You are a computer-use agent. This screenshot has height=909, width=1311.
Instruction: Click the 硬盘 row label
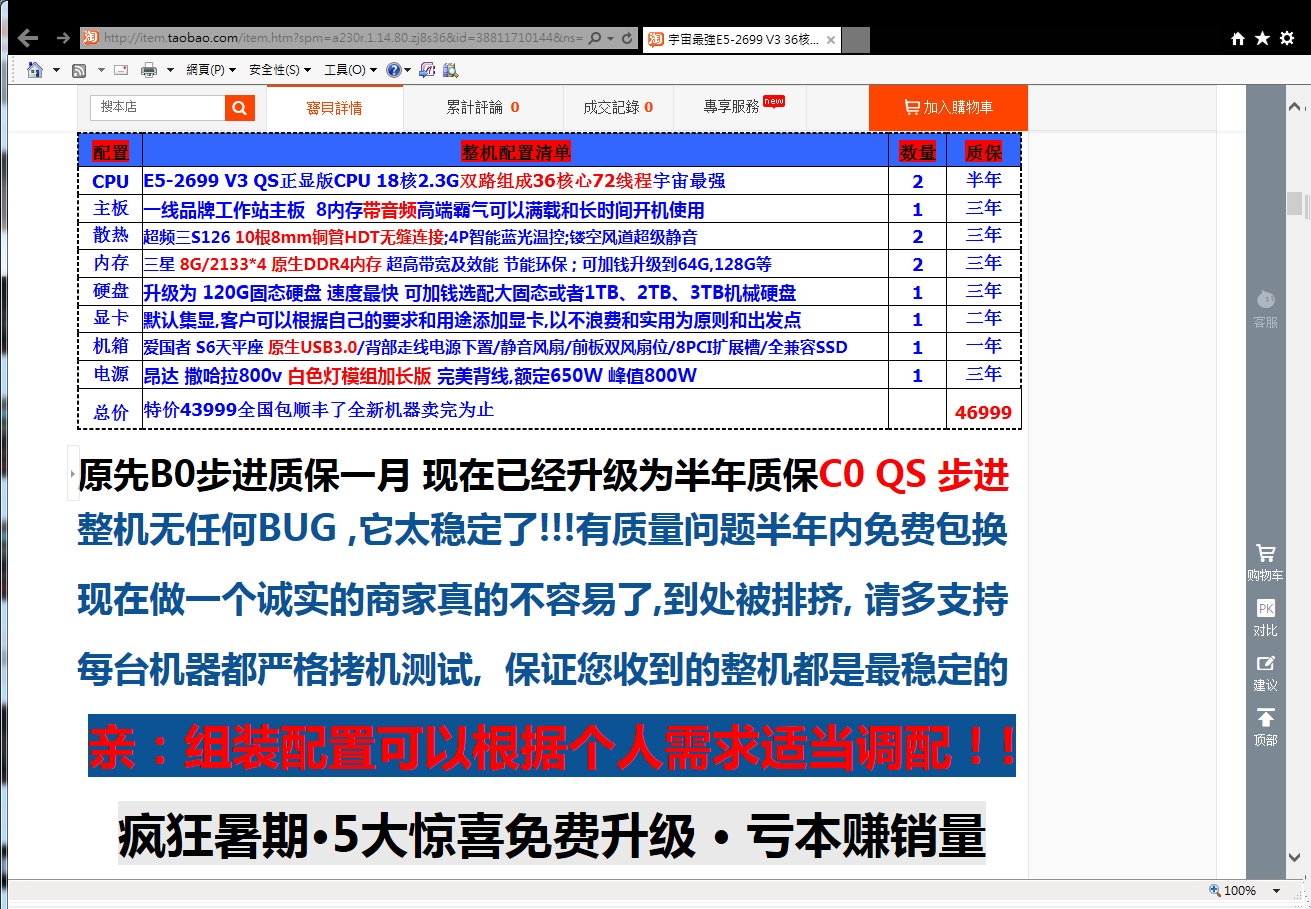pos(110,292)
